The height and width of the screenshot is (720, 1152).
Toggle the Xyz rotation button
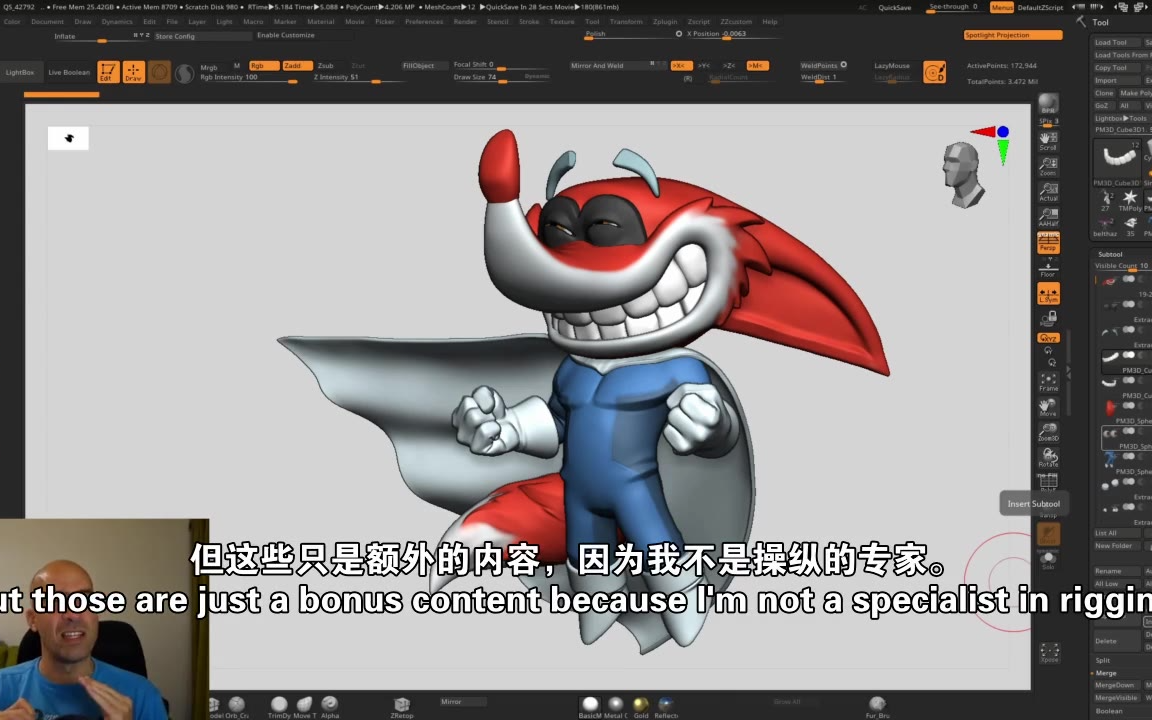coord(1048,338)
